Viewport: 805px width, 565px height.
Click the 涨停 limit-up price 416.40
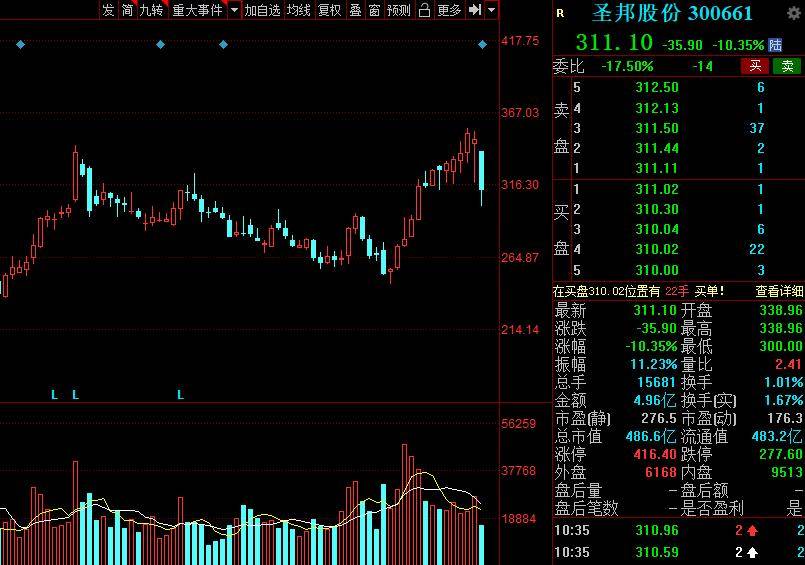[655, 455]
